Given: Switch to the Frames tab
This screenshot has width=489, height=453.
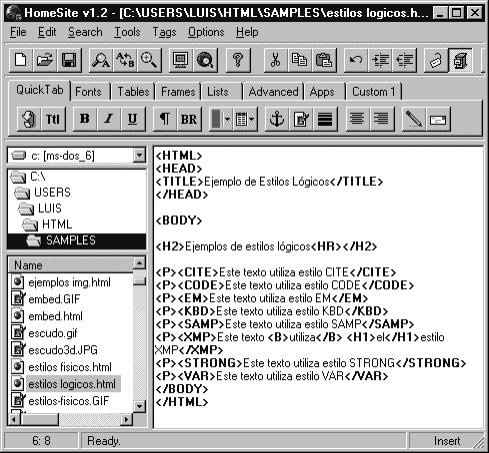Looking at the screenshot, I should coord(178,92).
